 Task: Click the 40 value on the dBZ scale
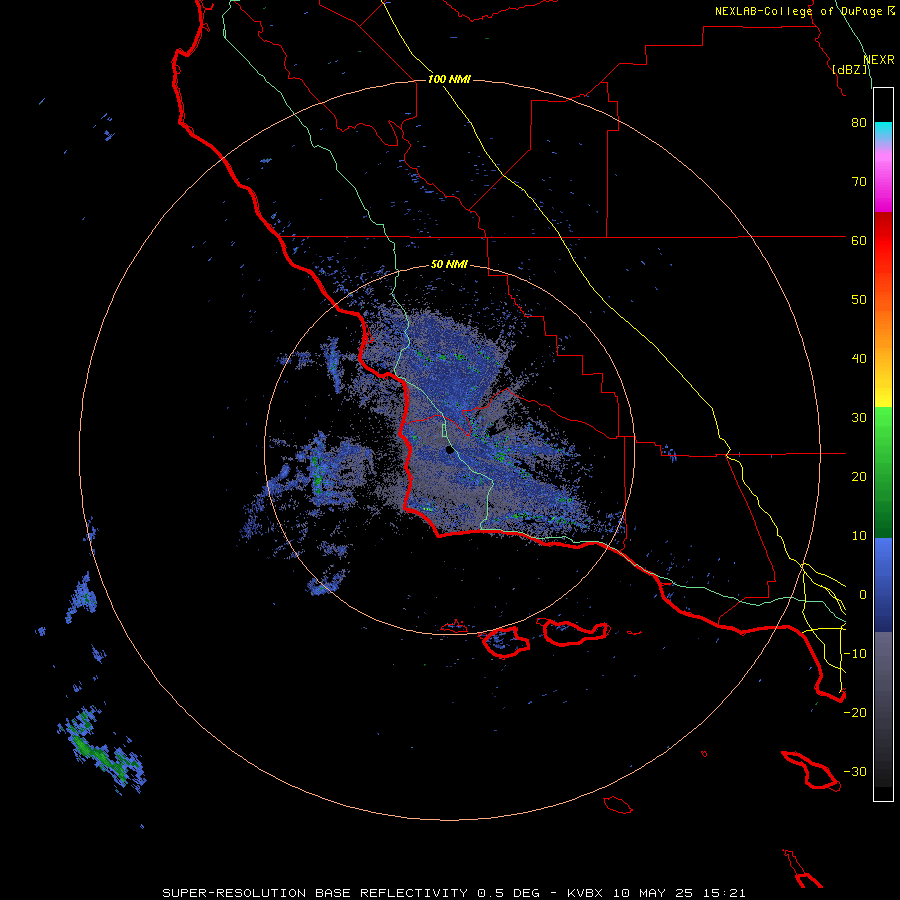coord(859,359)
